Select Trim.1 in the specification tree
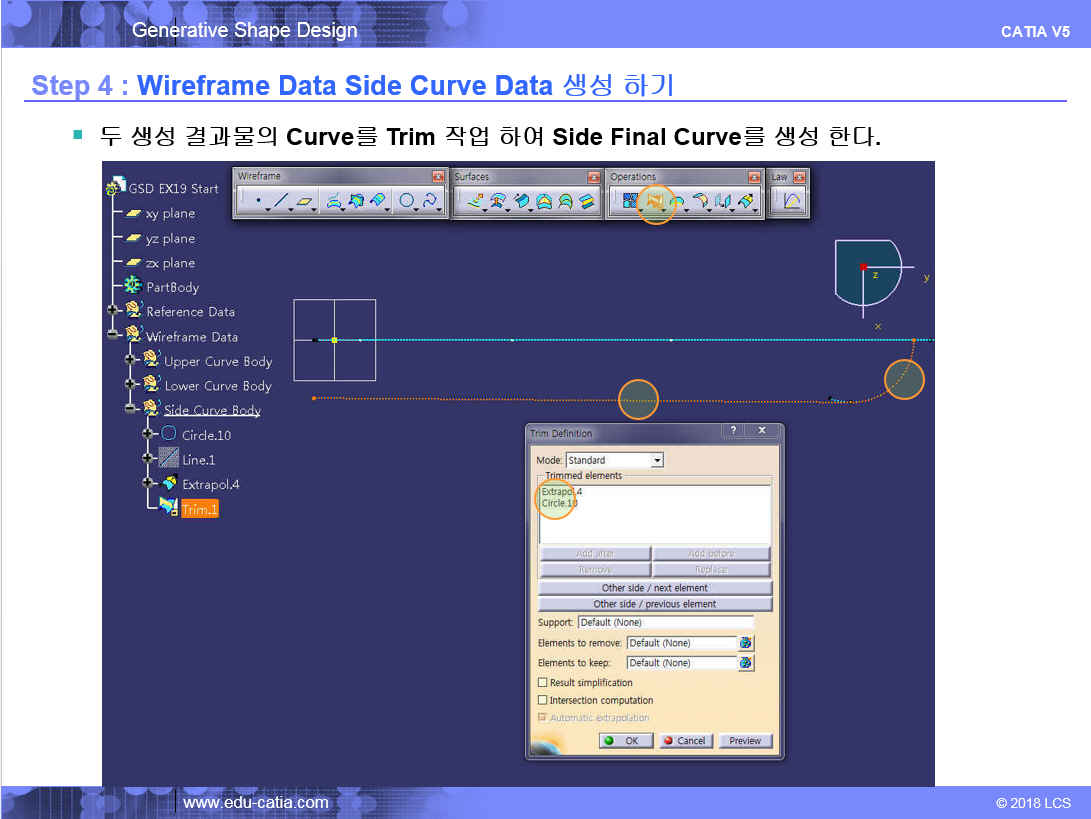The height and width of the screenshot is (819, 1091). tap(199, 509)
